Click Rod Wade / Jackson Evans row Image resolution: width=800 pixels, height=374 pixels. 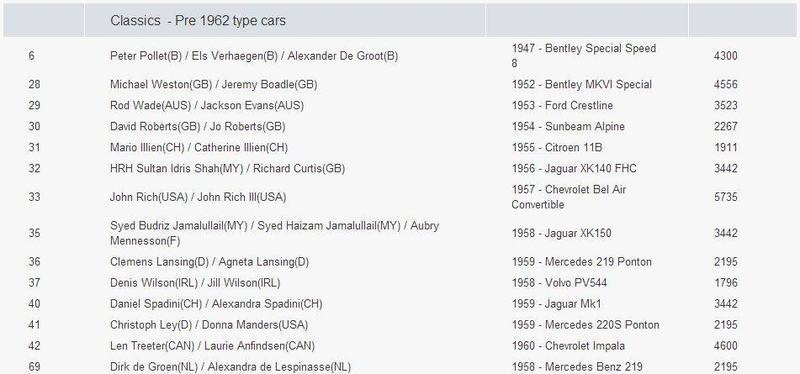(207, 106)
